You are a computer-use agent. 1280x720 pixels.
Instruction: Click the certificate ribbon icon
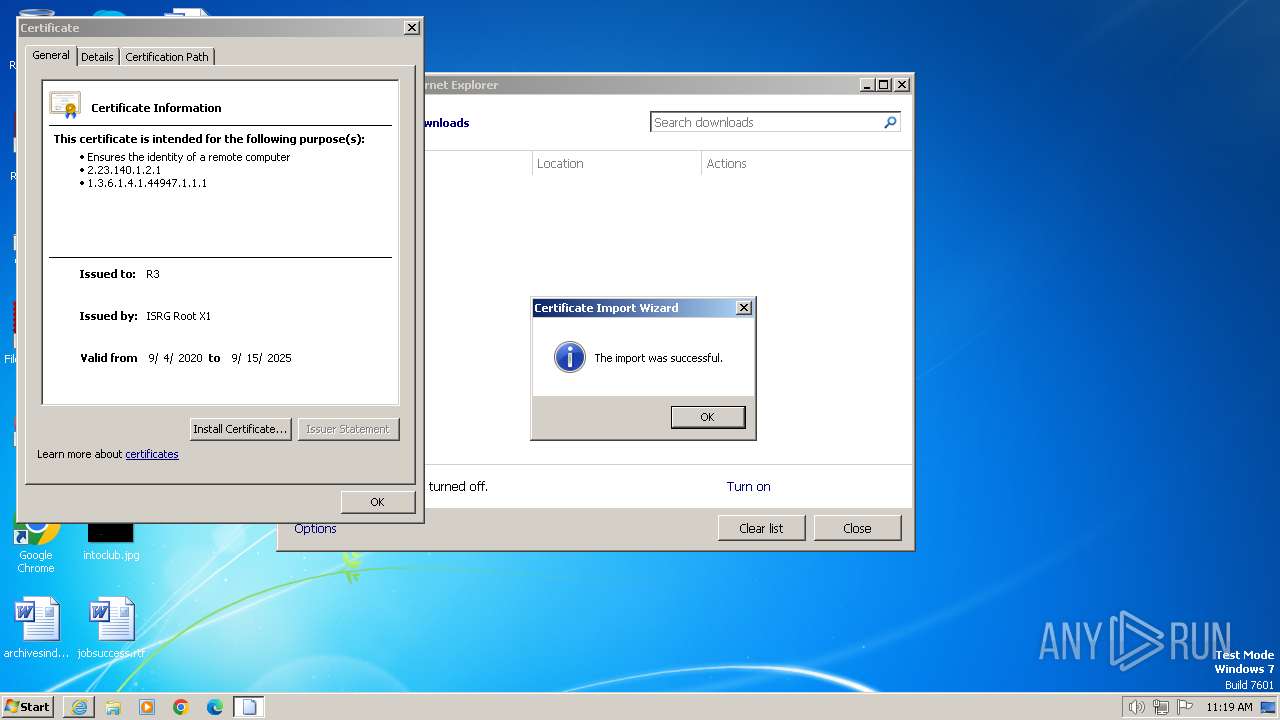tap(65, 105)
